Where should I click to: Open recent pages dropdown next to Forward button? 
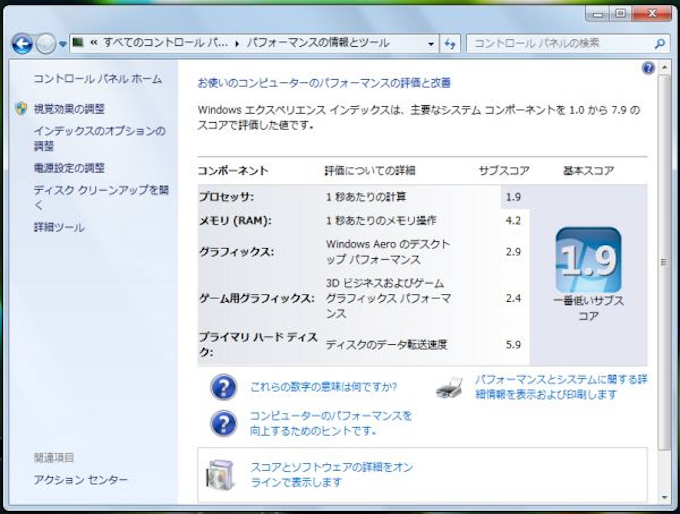pos(63,44)
